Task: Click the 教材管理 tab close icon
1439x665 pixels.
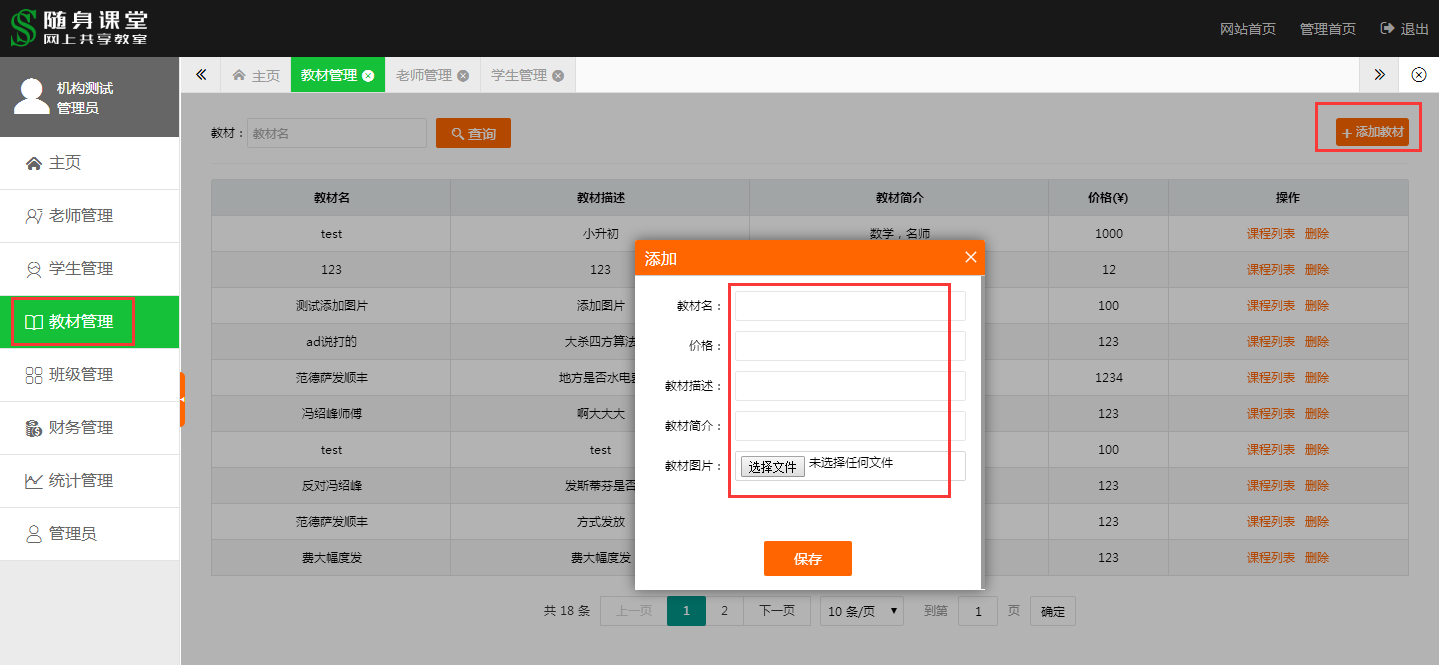Action: 368,76
